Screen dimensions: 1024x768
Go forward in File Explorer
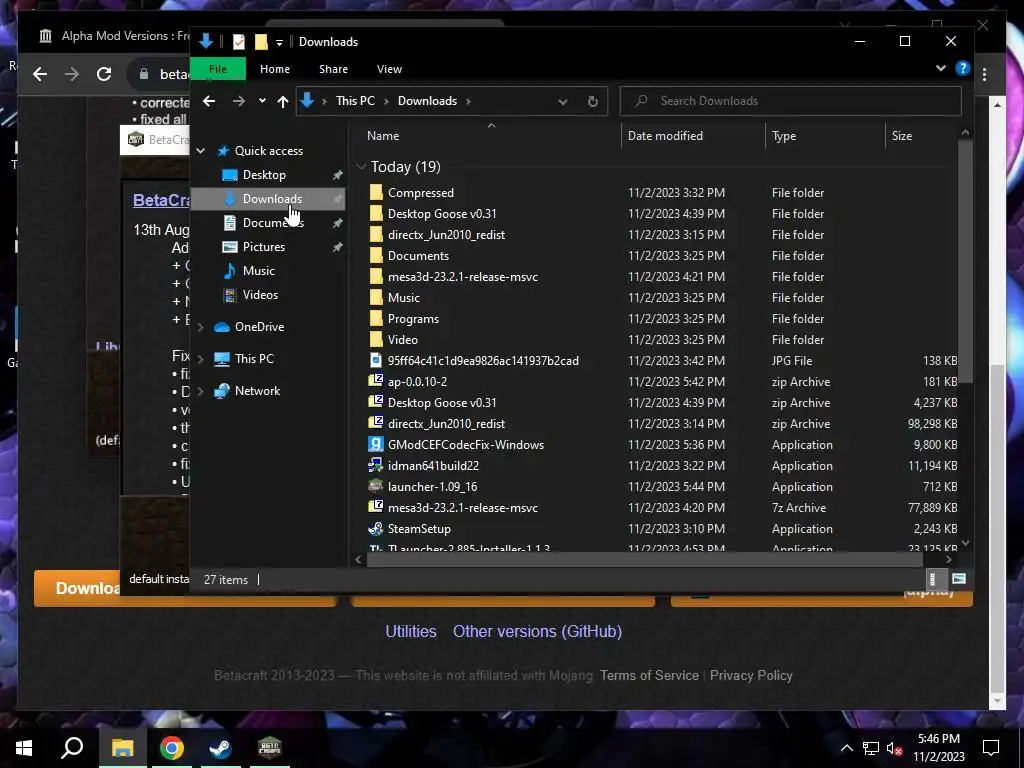click(x=239, y=101)
